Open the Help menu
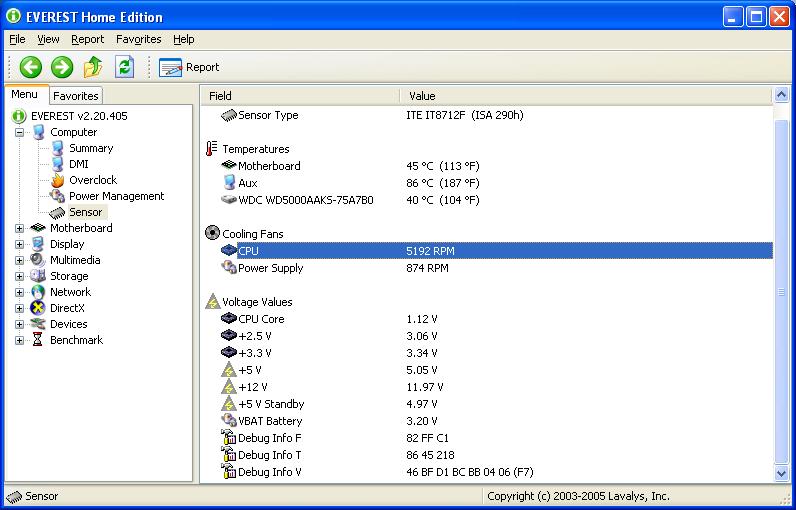Image resolution: width=796 pixels, height=510 pixels. (x=184, y=39)
